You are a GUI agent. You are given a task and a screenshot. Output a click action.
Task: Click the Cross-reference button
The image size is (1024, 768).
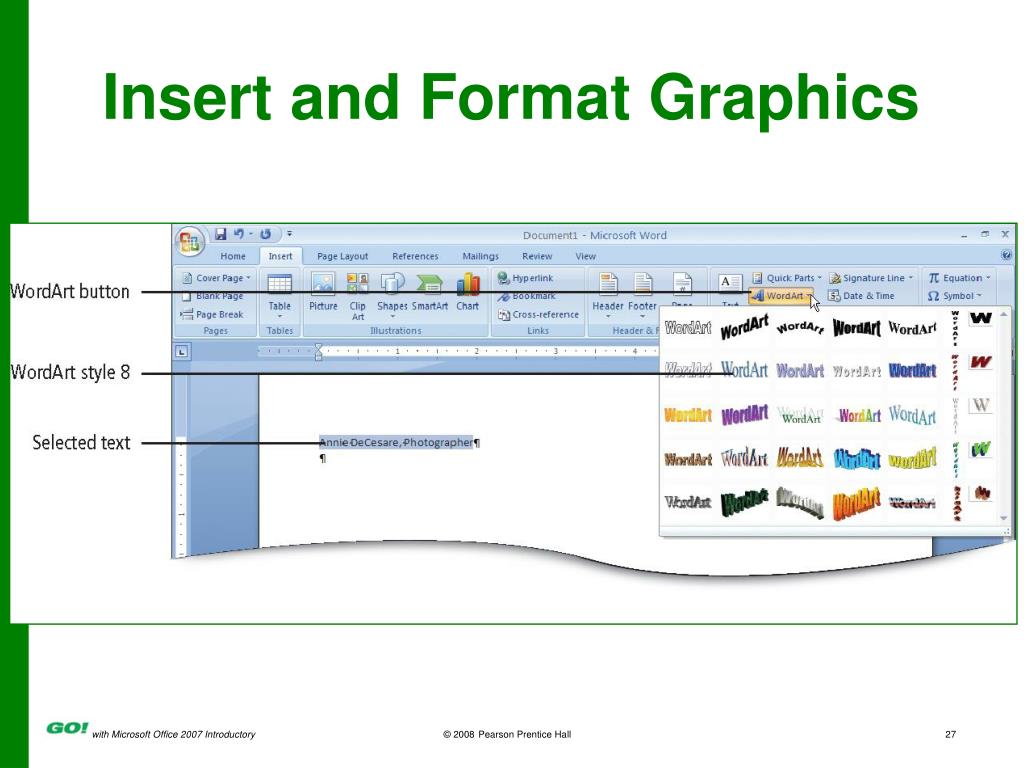(539, 314)
